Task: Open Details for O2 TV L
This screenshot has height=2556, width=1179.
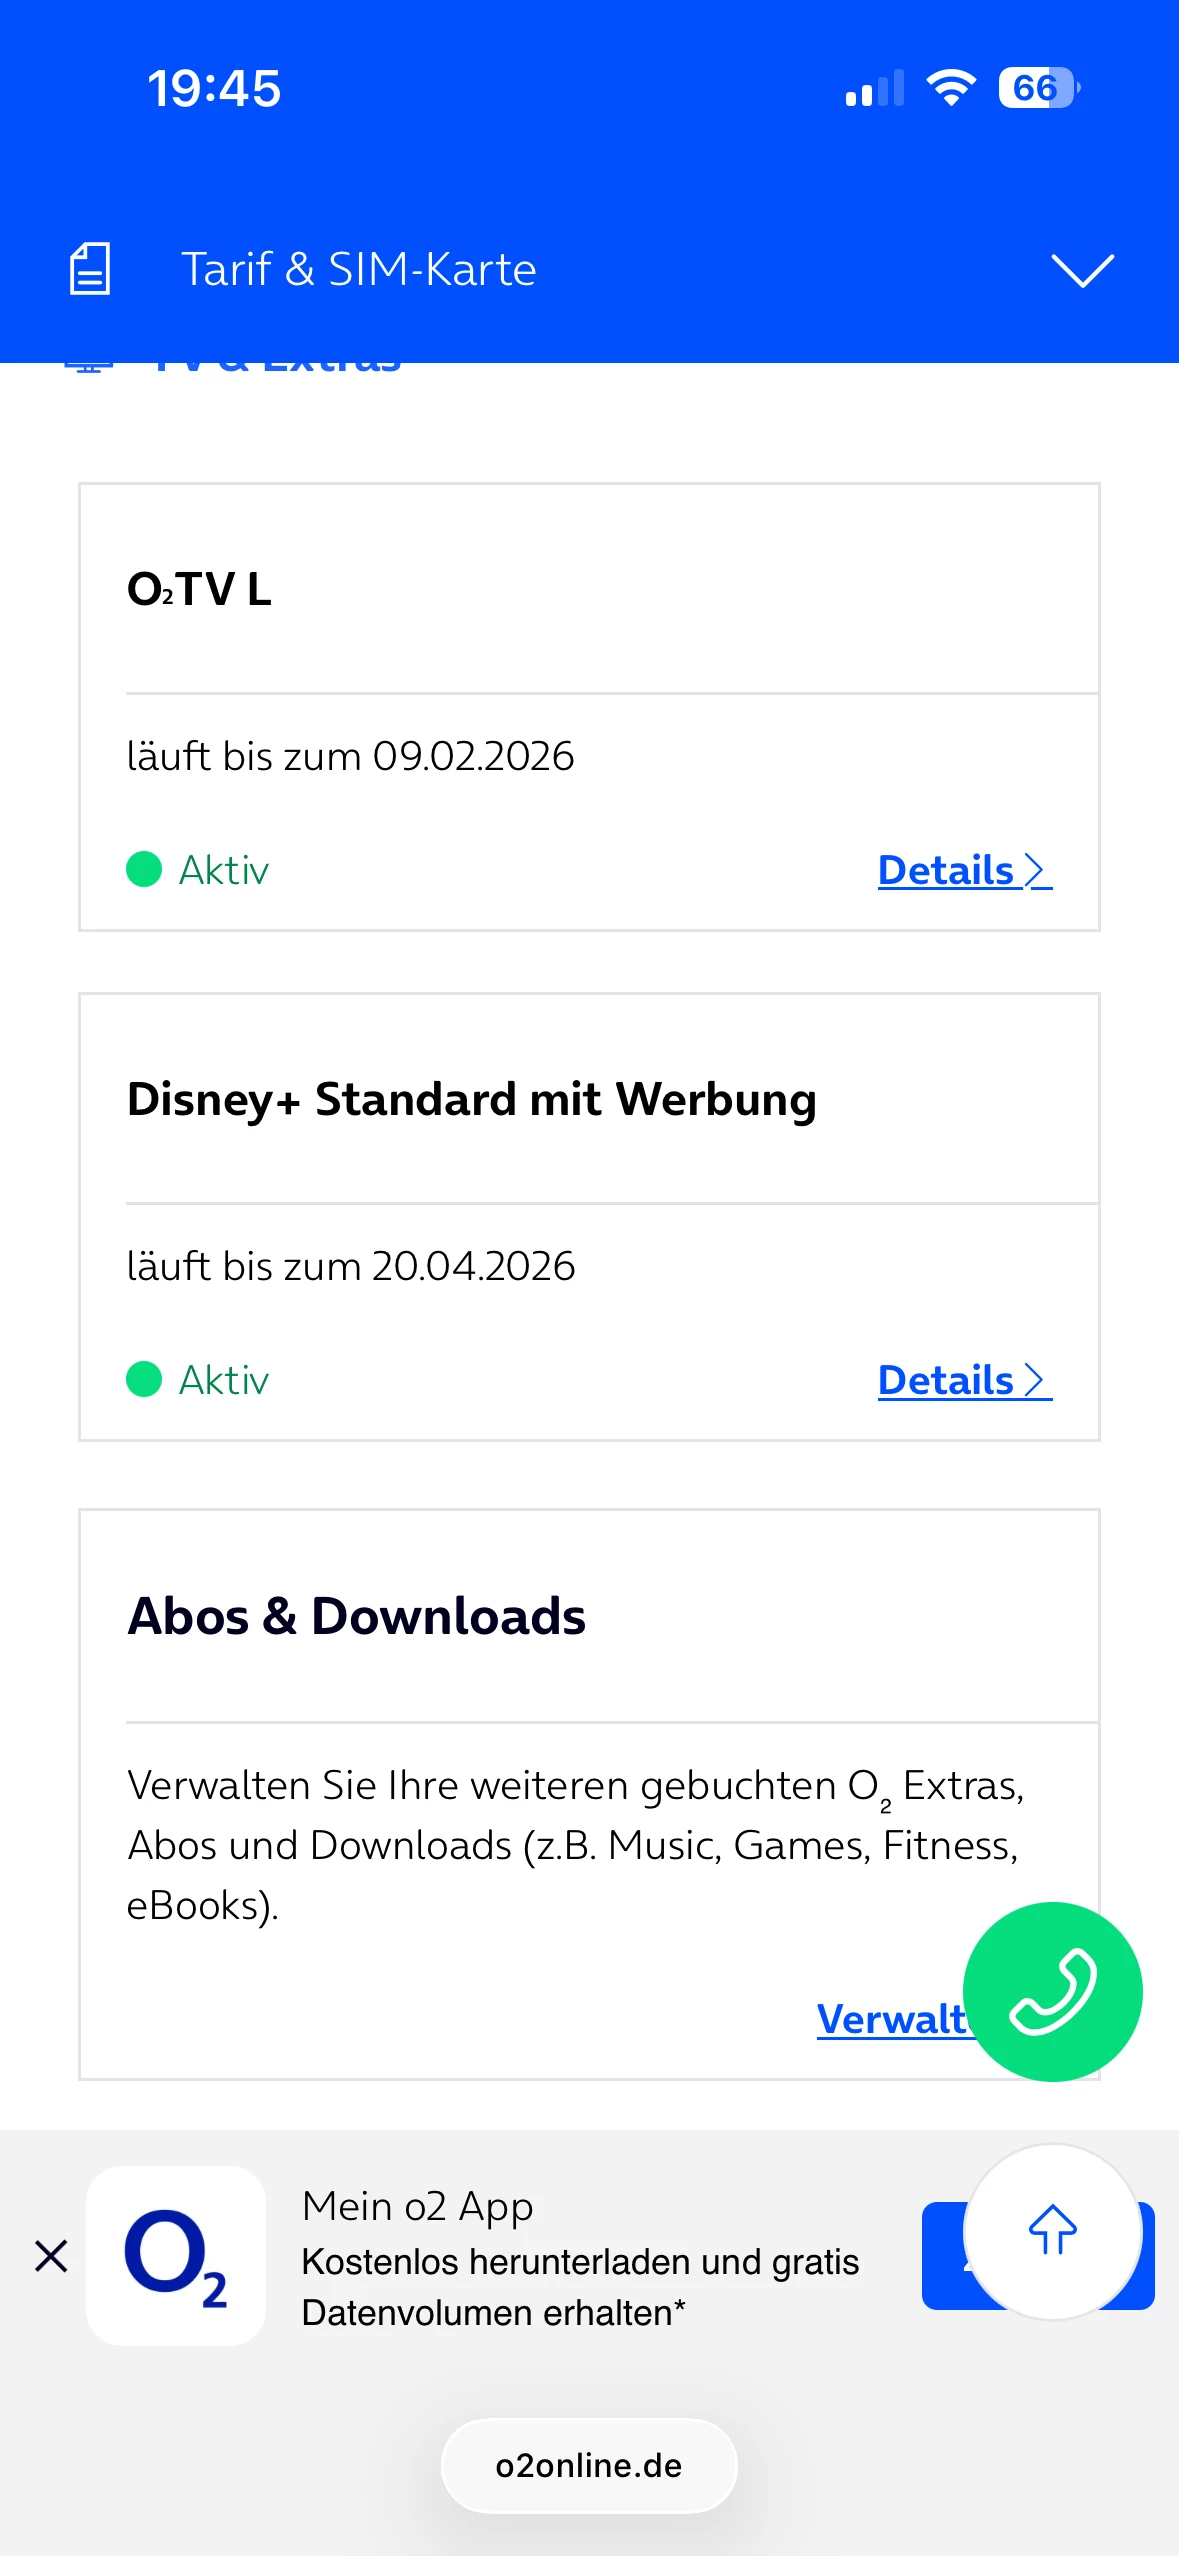Action: click(963, 871)
